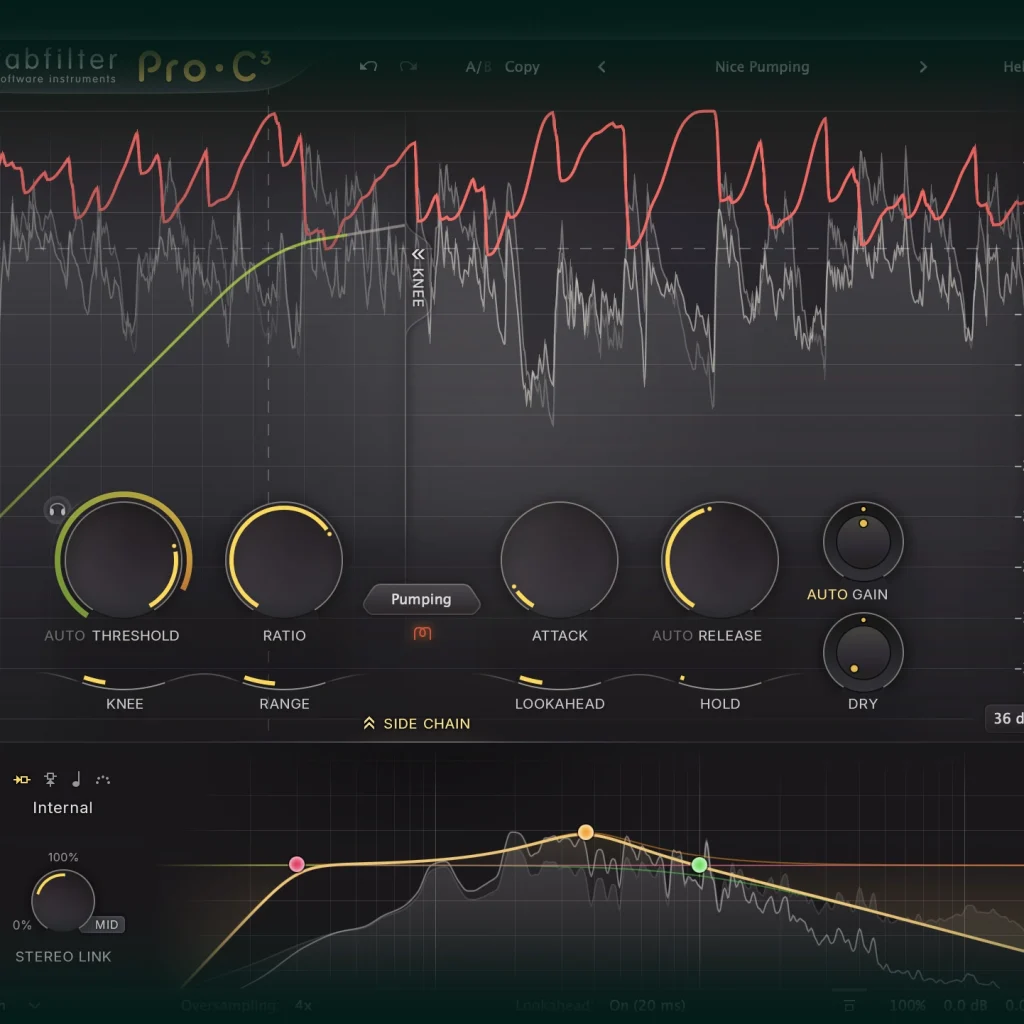
Task: Click the Internal side chain label
Action: [63, 808]
